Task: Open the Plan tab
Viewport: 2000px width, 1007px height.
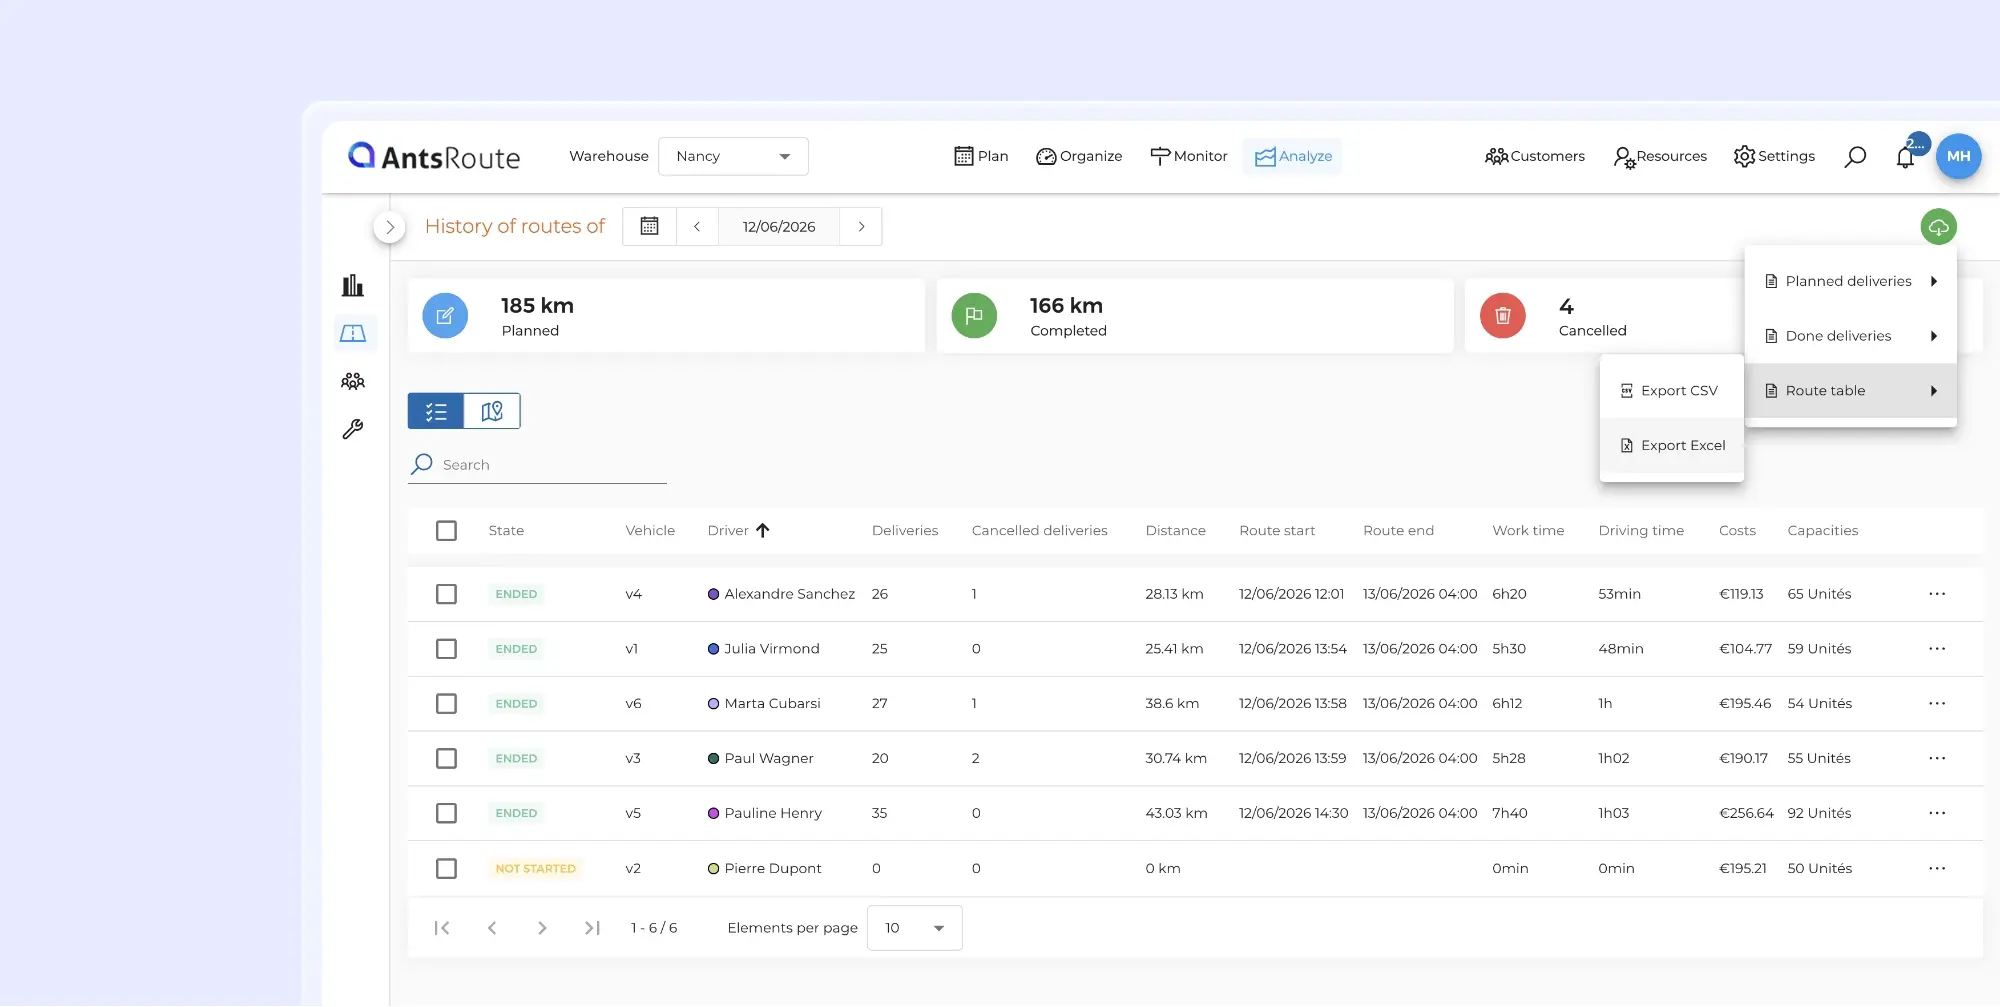Action: [x=981, y=156]
